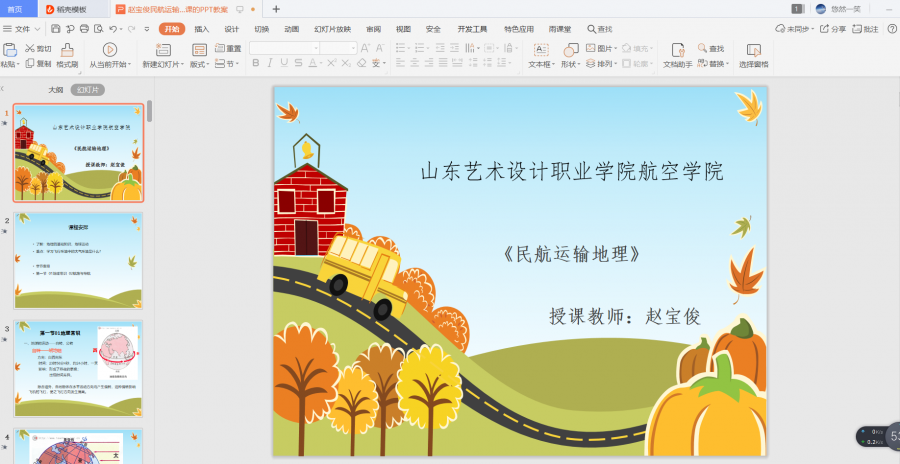Open the Slide Show (幻灯片放映) tab

[x=332, y=29]
